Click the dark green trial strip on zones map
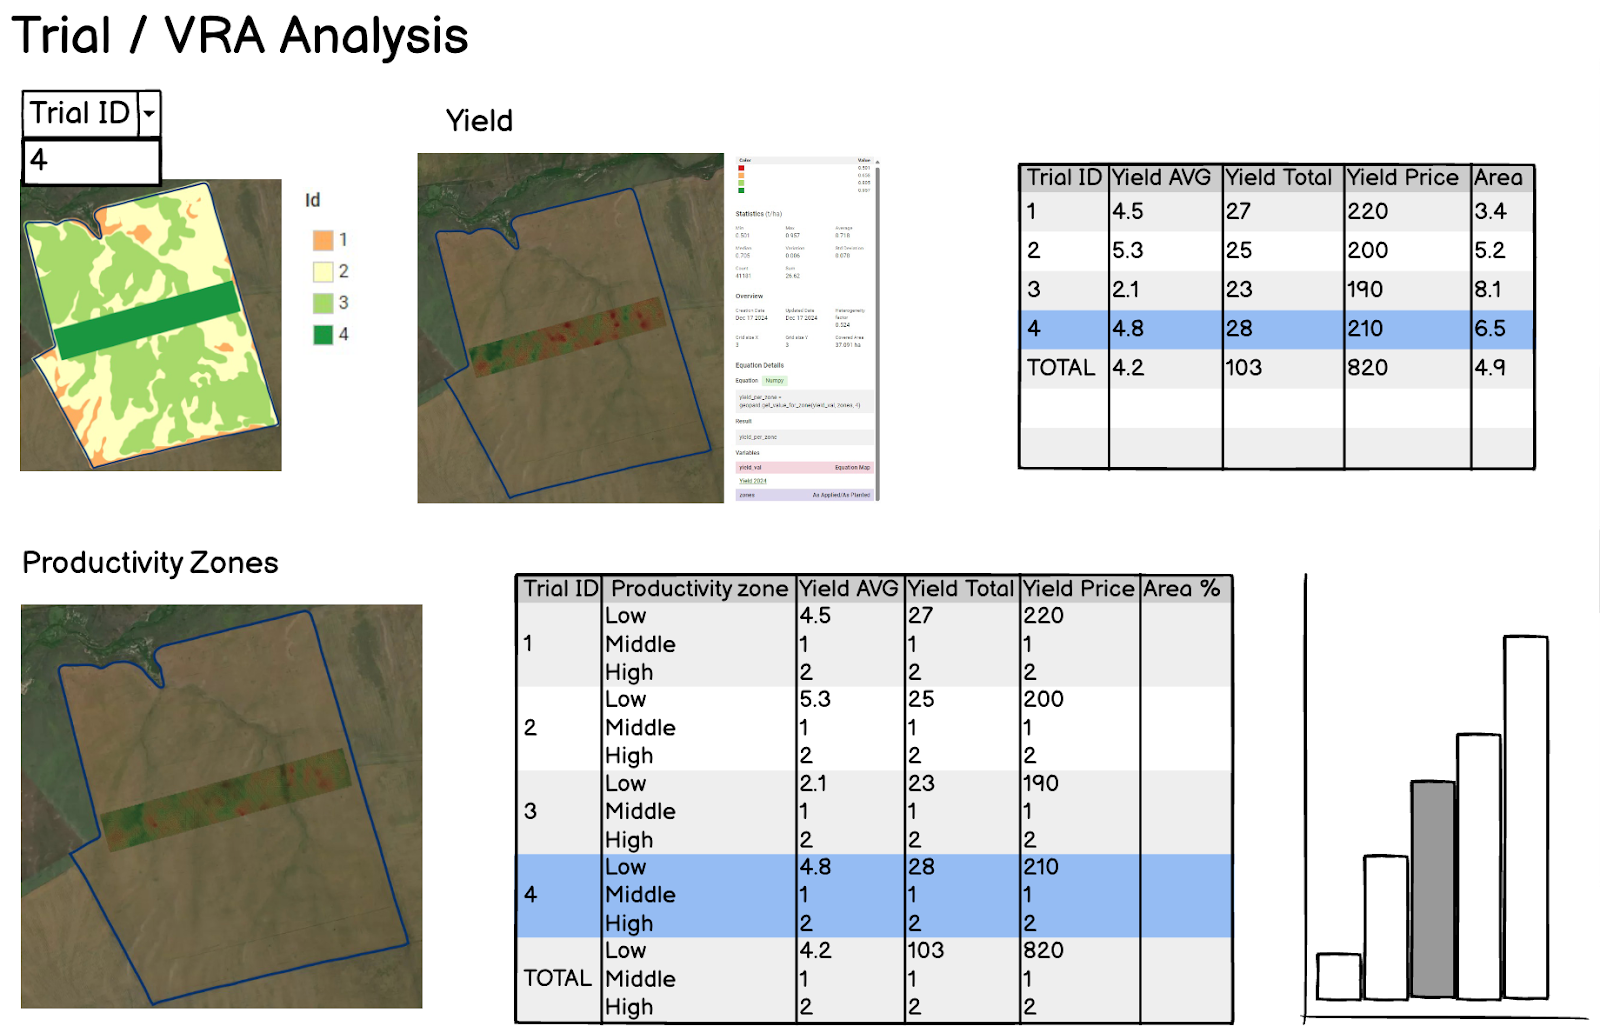The image size is (1600, 1033). pyautogui.click(x=148, y=319)
